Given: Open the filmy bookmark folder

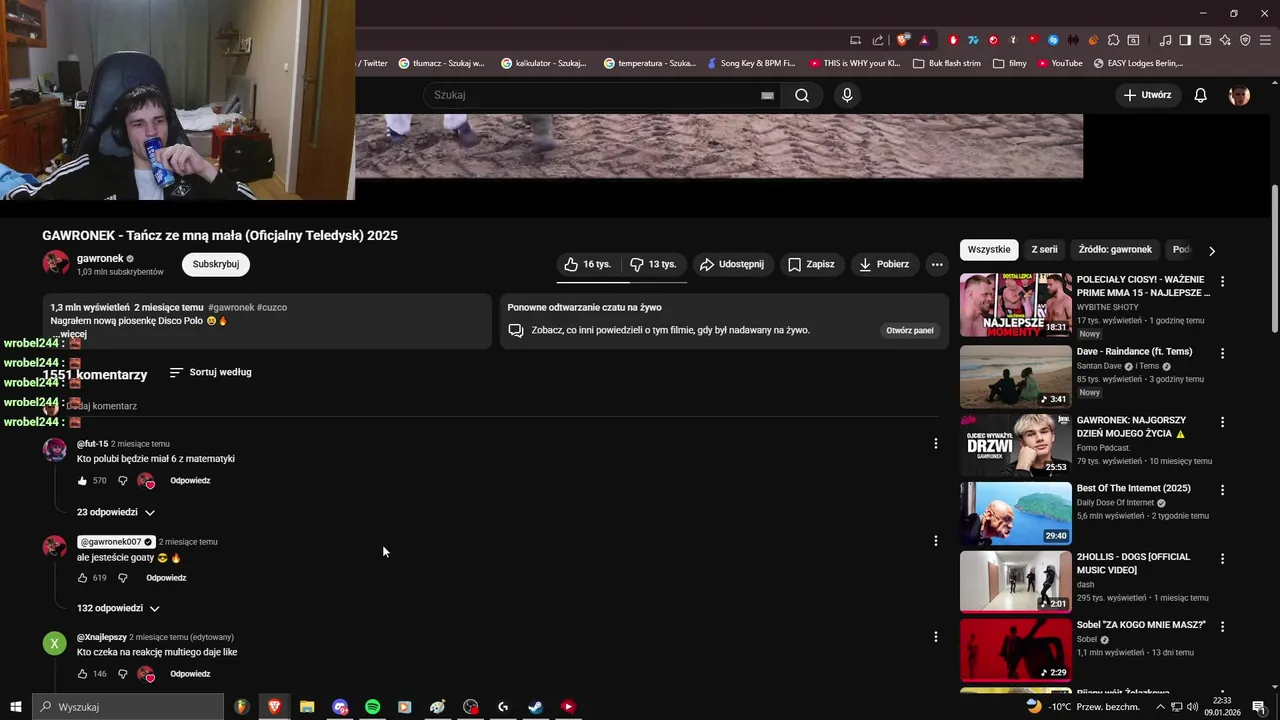Looking at the screenshot, I should click(x=1010, y=63).
